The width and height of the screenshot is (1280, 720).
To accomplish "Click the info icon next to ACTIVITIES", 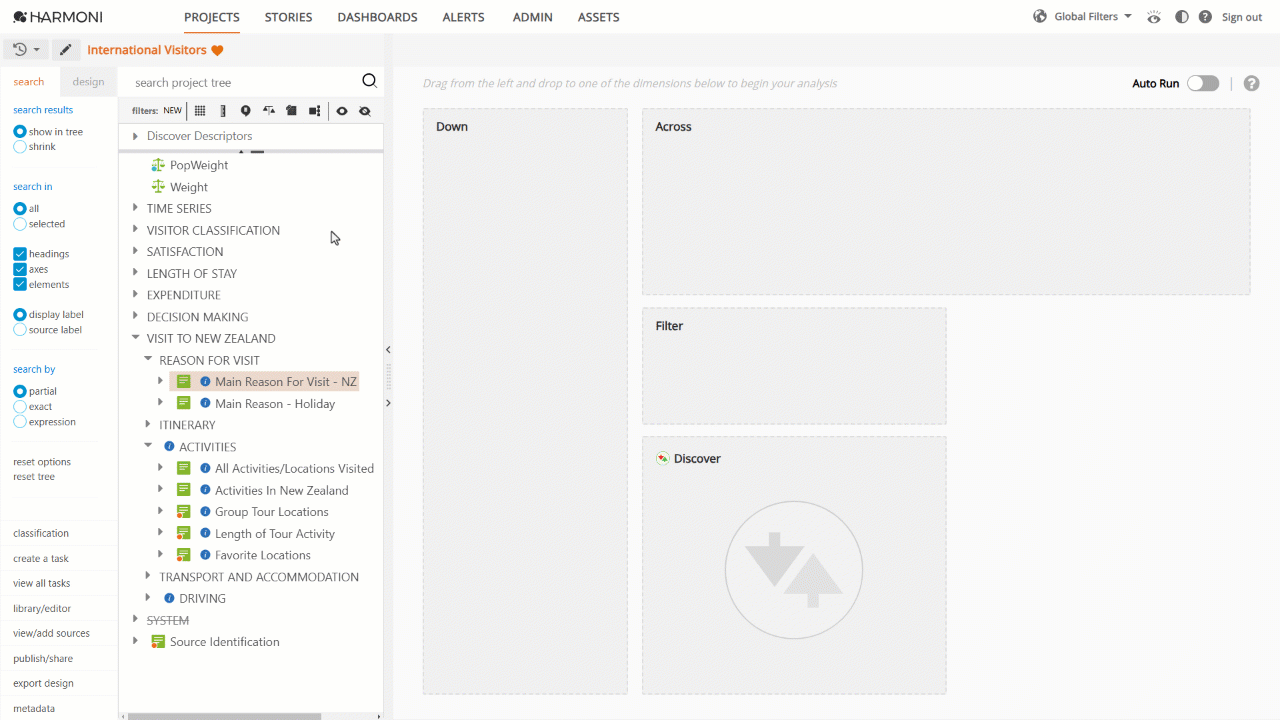I will tap(169, 447).
